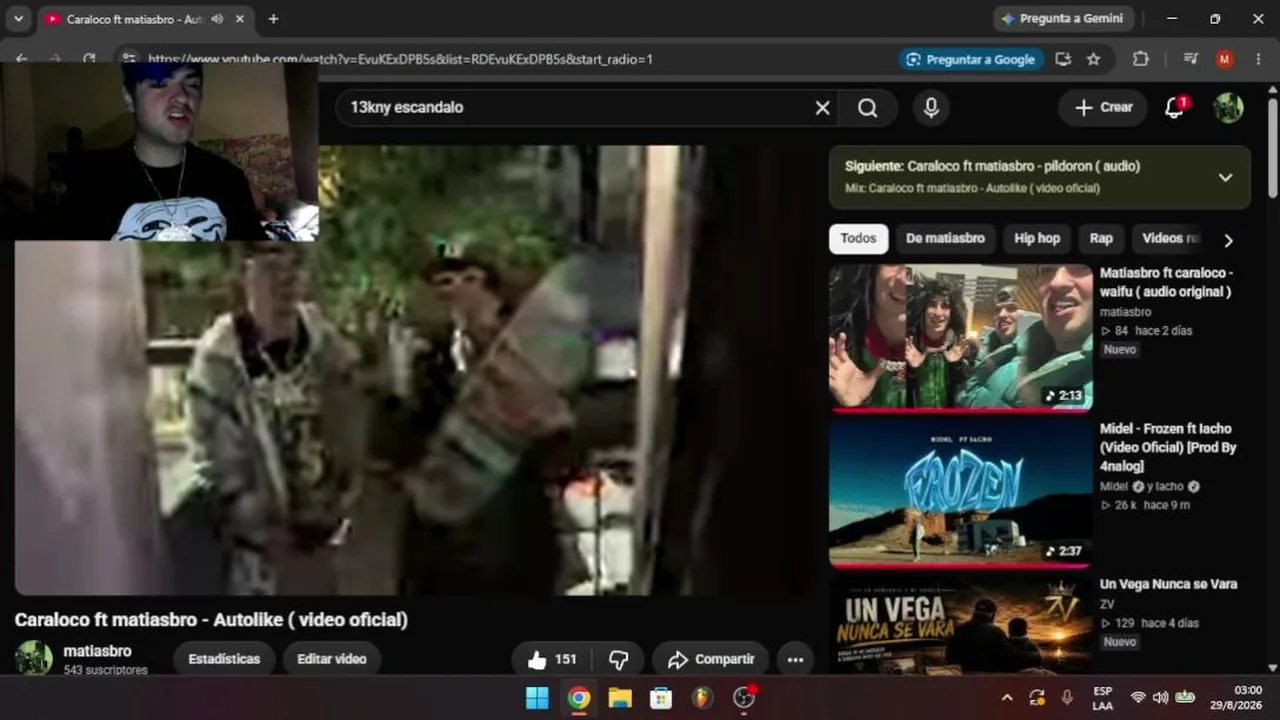Viewport: 1280px width, 720px height.
Task: Select the De matiasbro filter chip
Action: pyautogui.click(x=945, y=238)
